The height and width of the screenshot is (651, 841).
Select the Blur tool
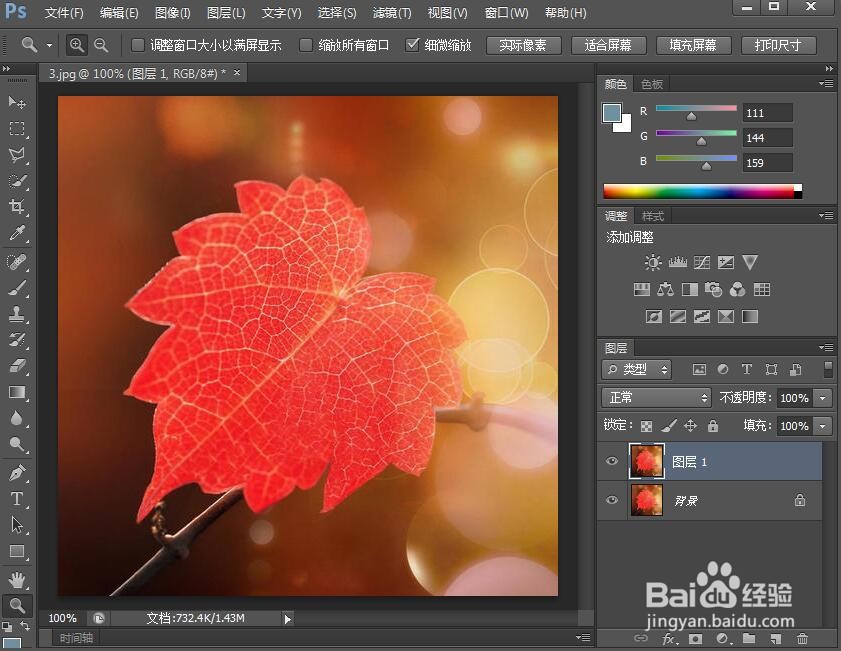17,418
